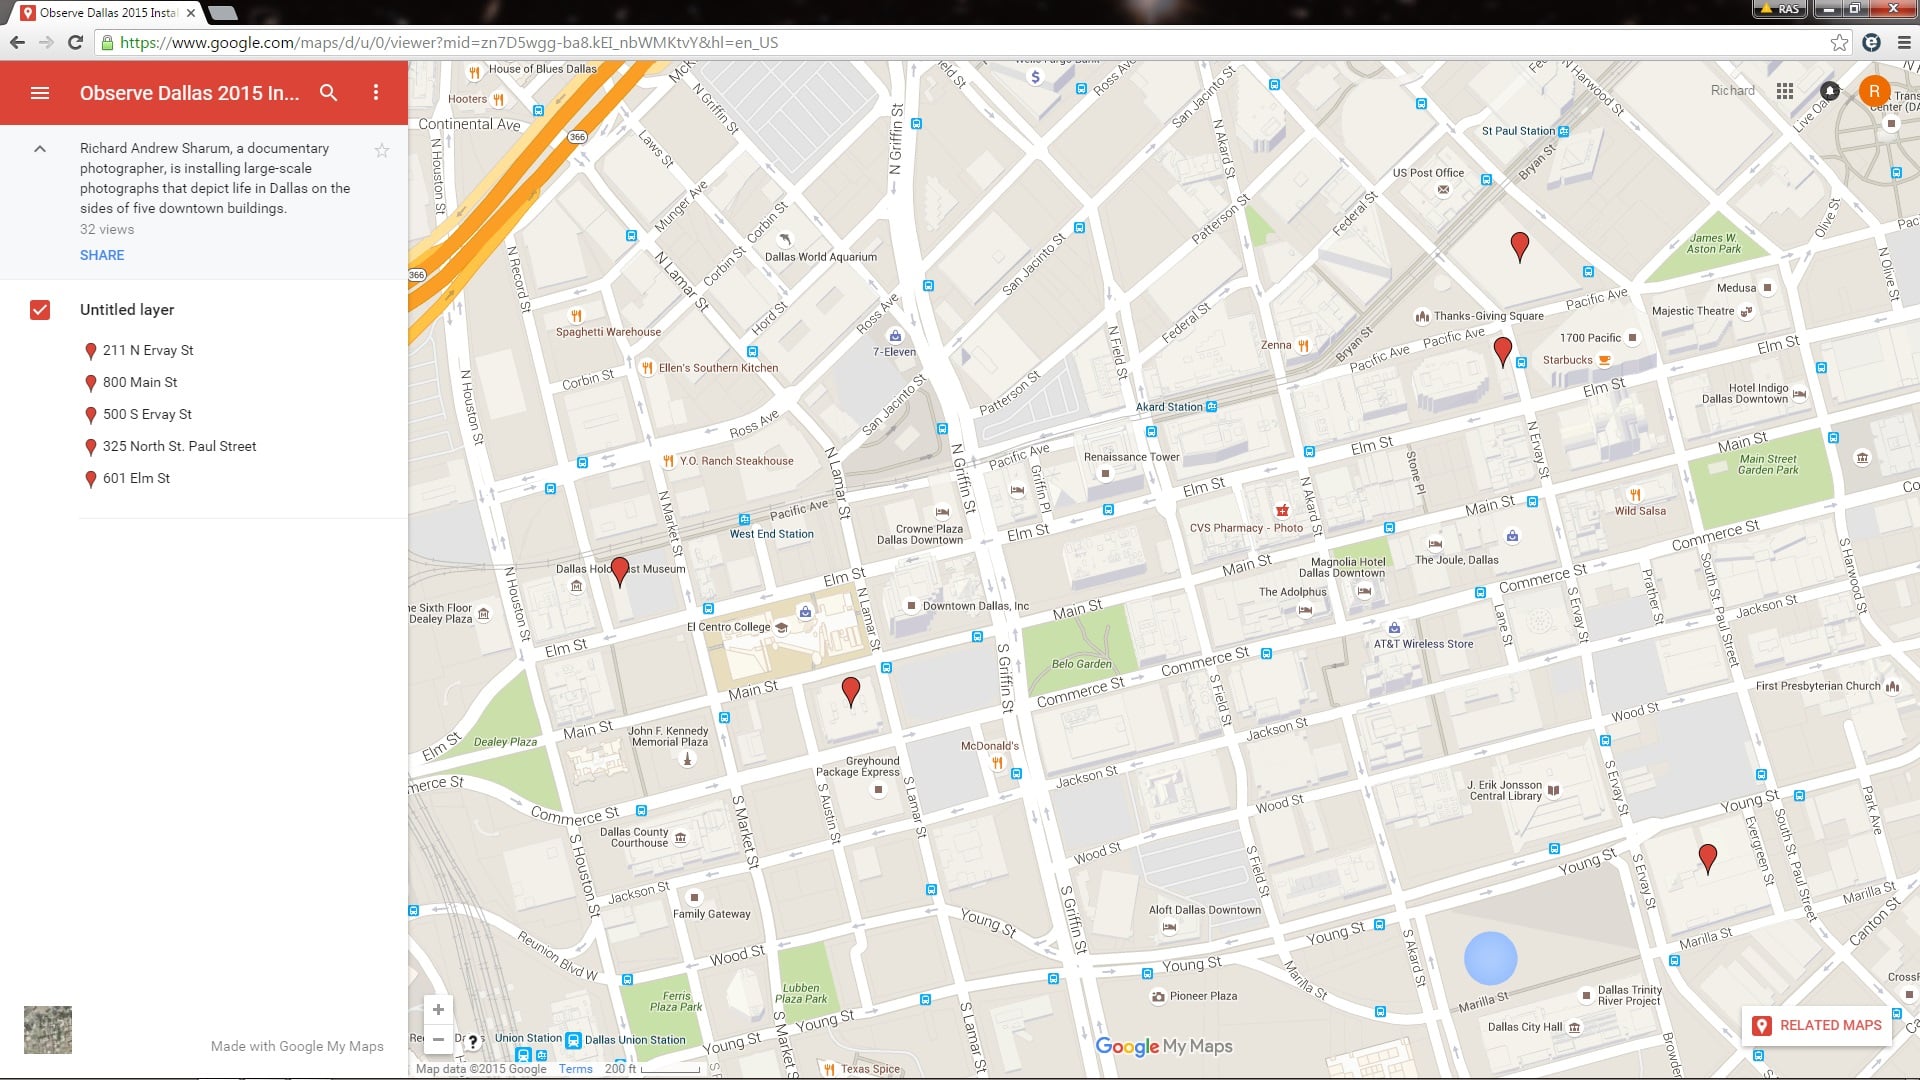Click Ellen's Southern Kitchen restaurant icon
The width and height of the screenshot is (1920, 1080).
click(x=647, y=368)
